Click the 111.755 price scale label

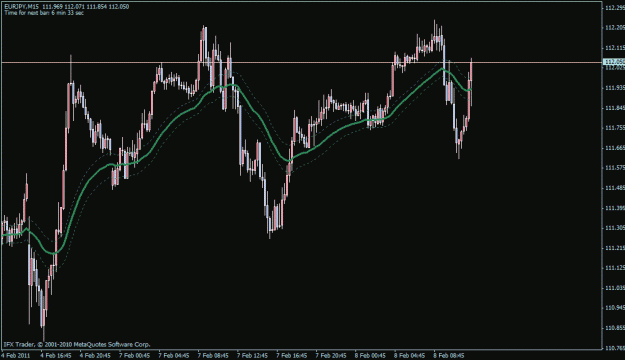[615, 128]
